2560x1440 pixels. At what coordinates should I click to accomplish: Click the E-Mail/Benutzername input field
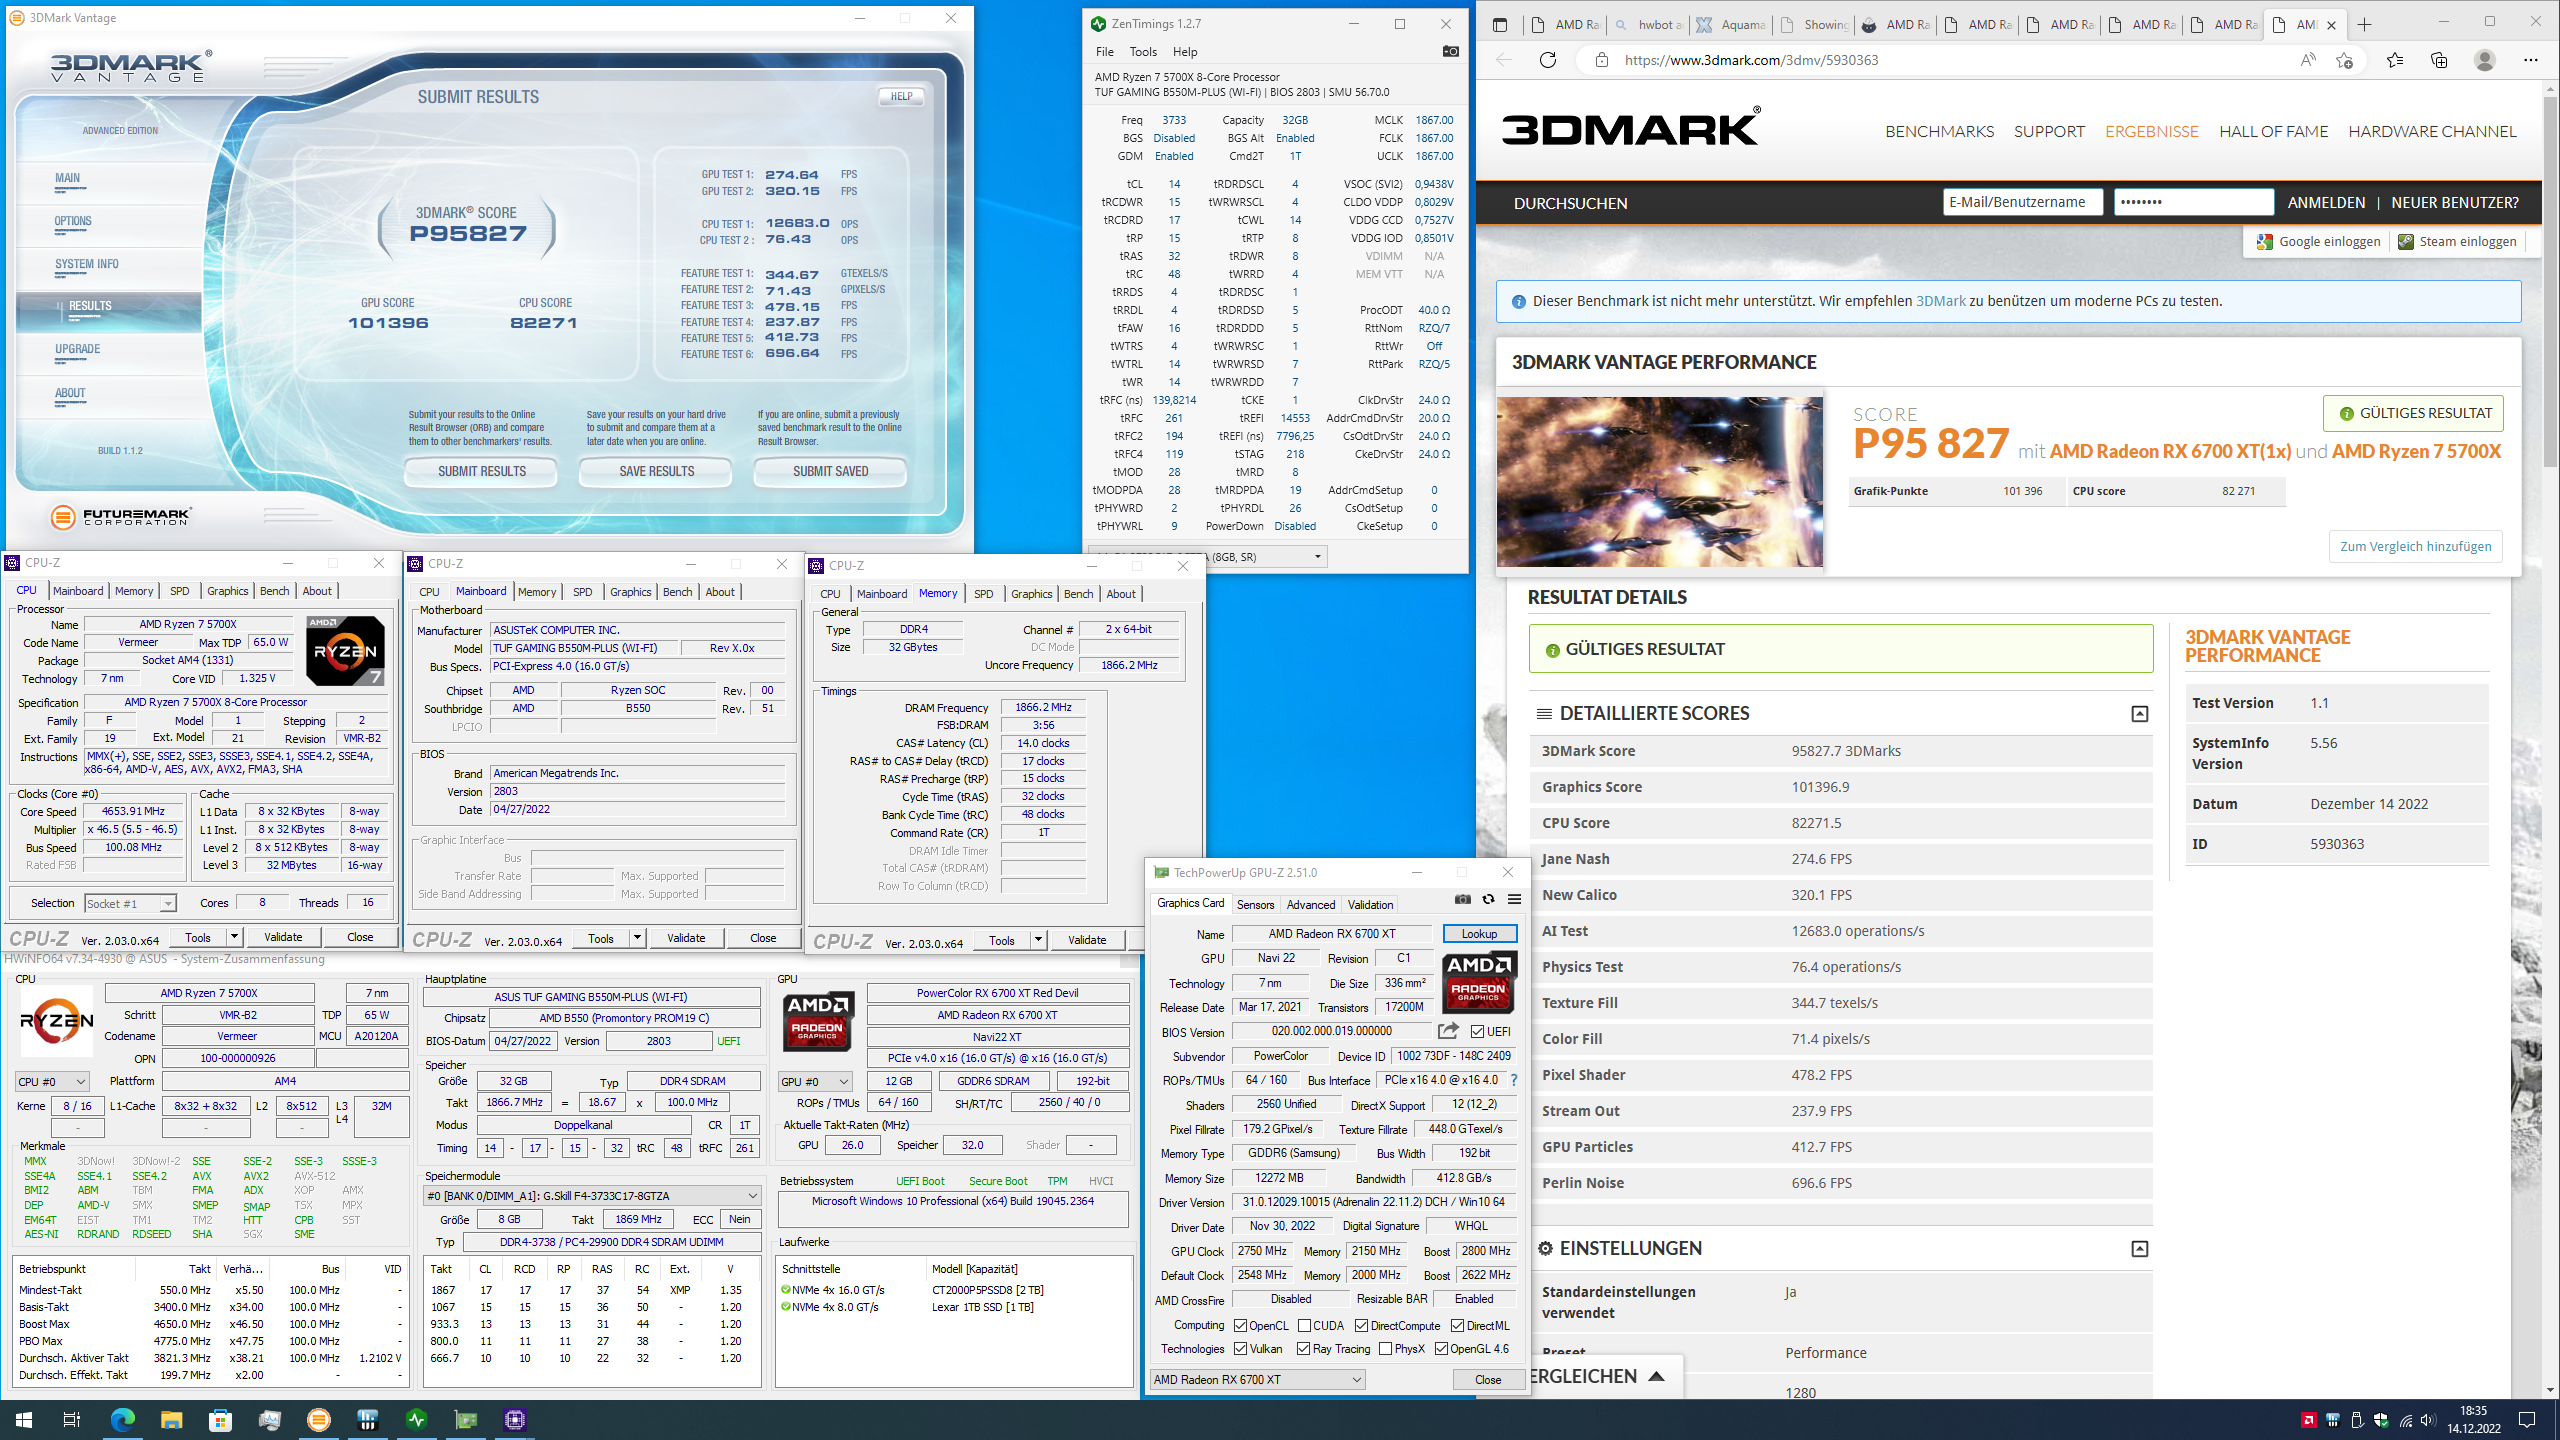coord(2023,202)
